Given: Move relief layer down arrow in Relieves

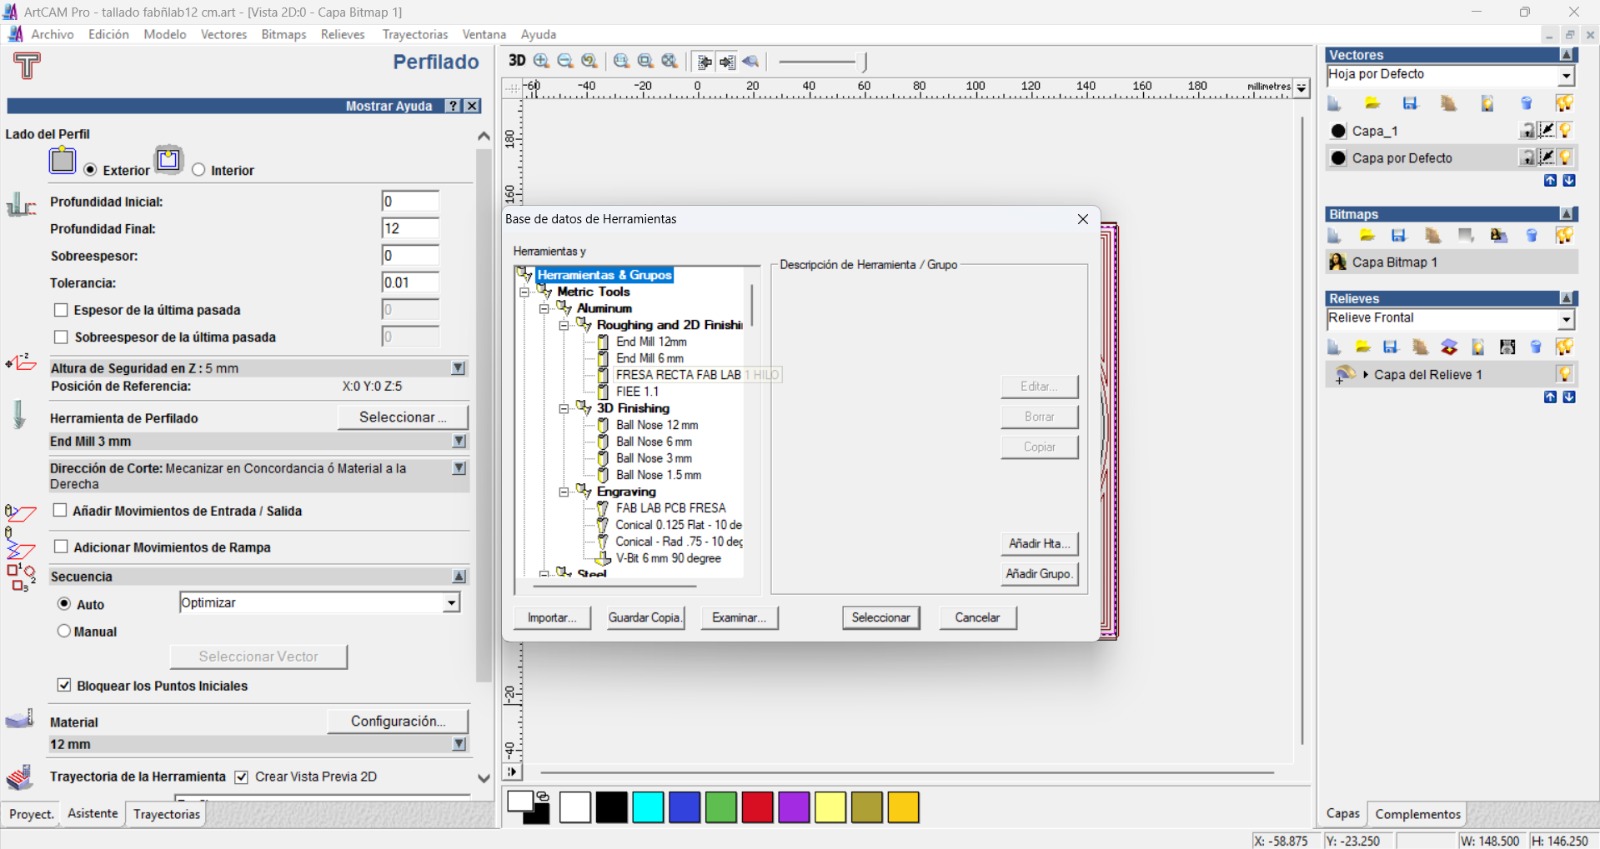Looking at the screenshot, I should pyautogui.click(x=1569, y=397).
